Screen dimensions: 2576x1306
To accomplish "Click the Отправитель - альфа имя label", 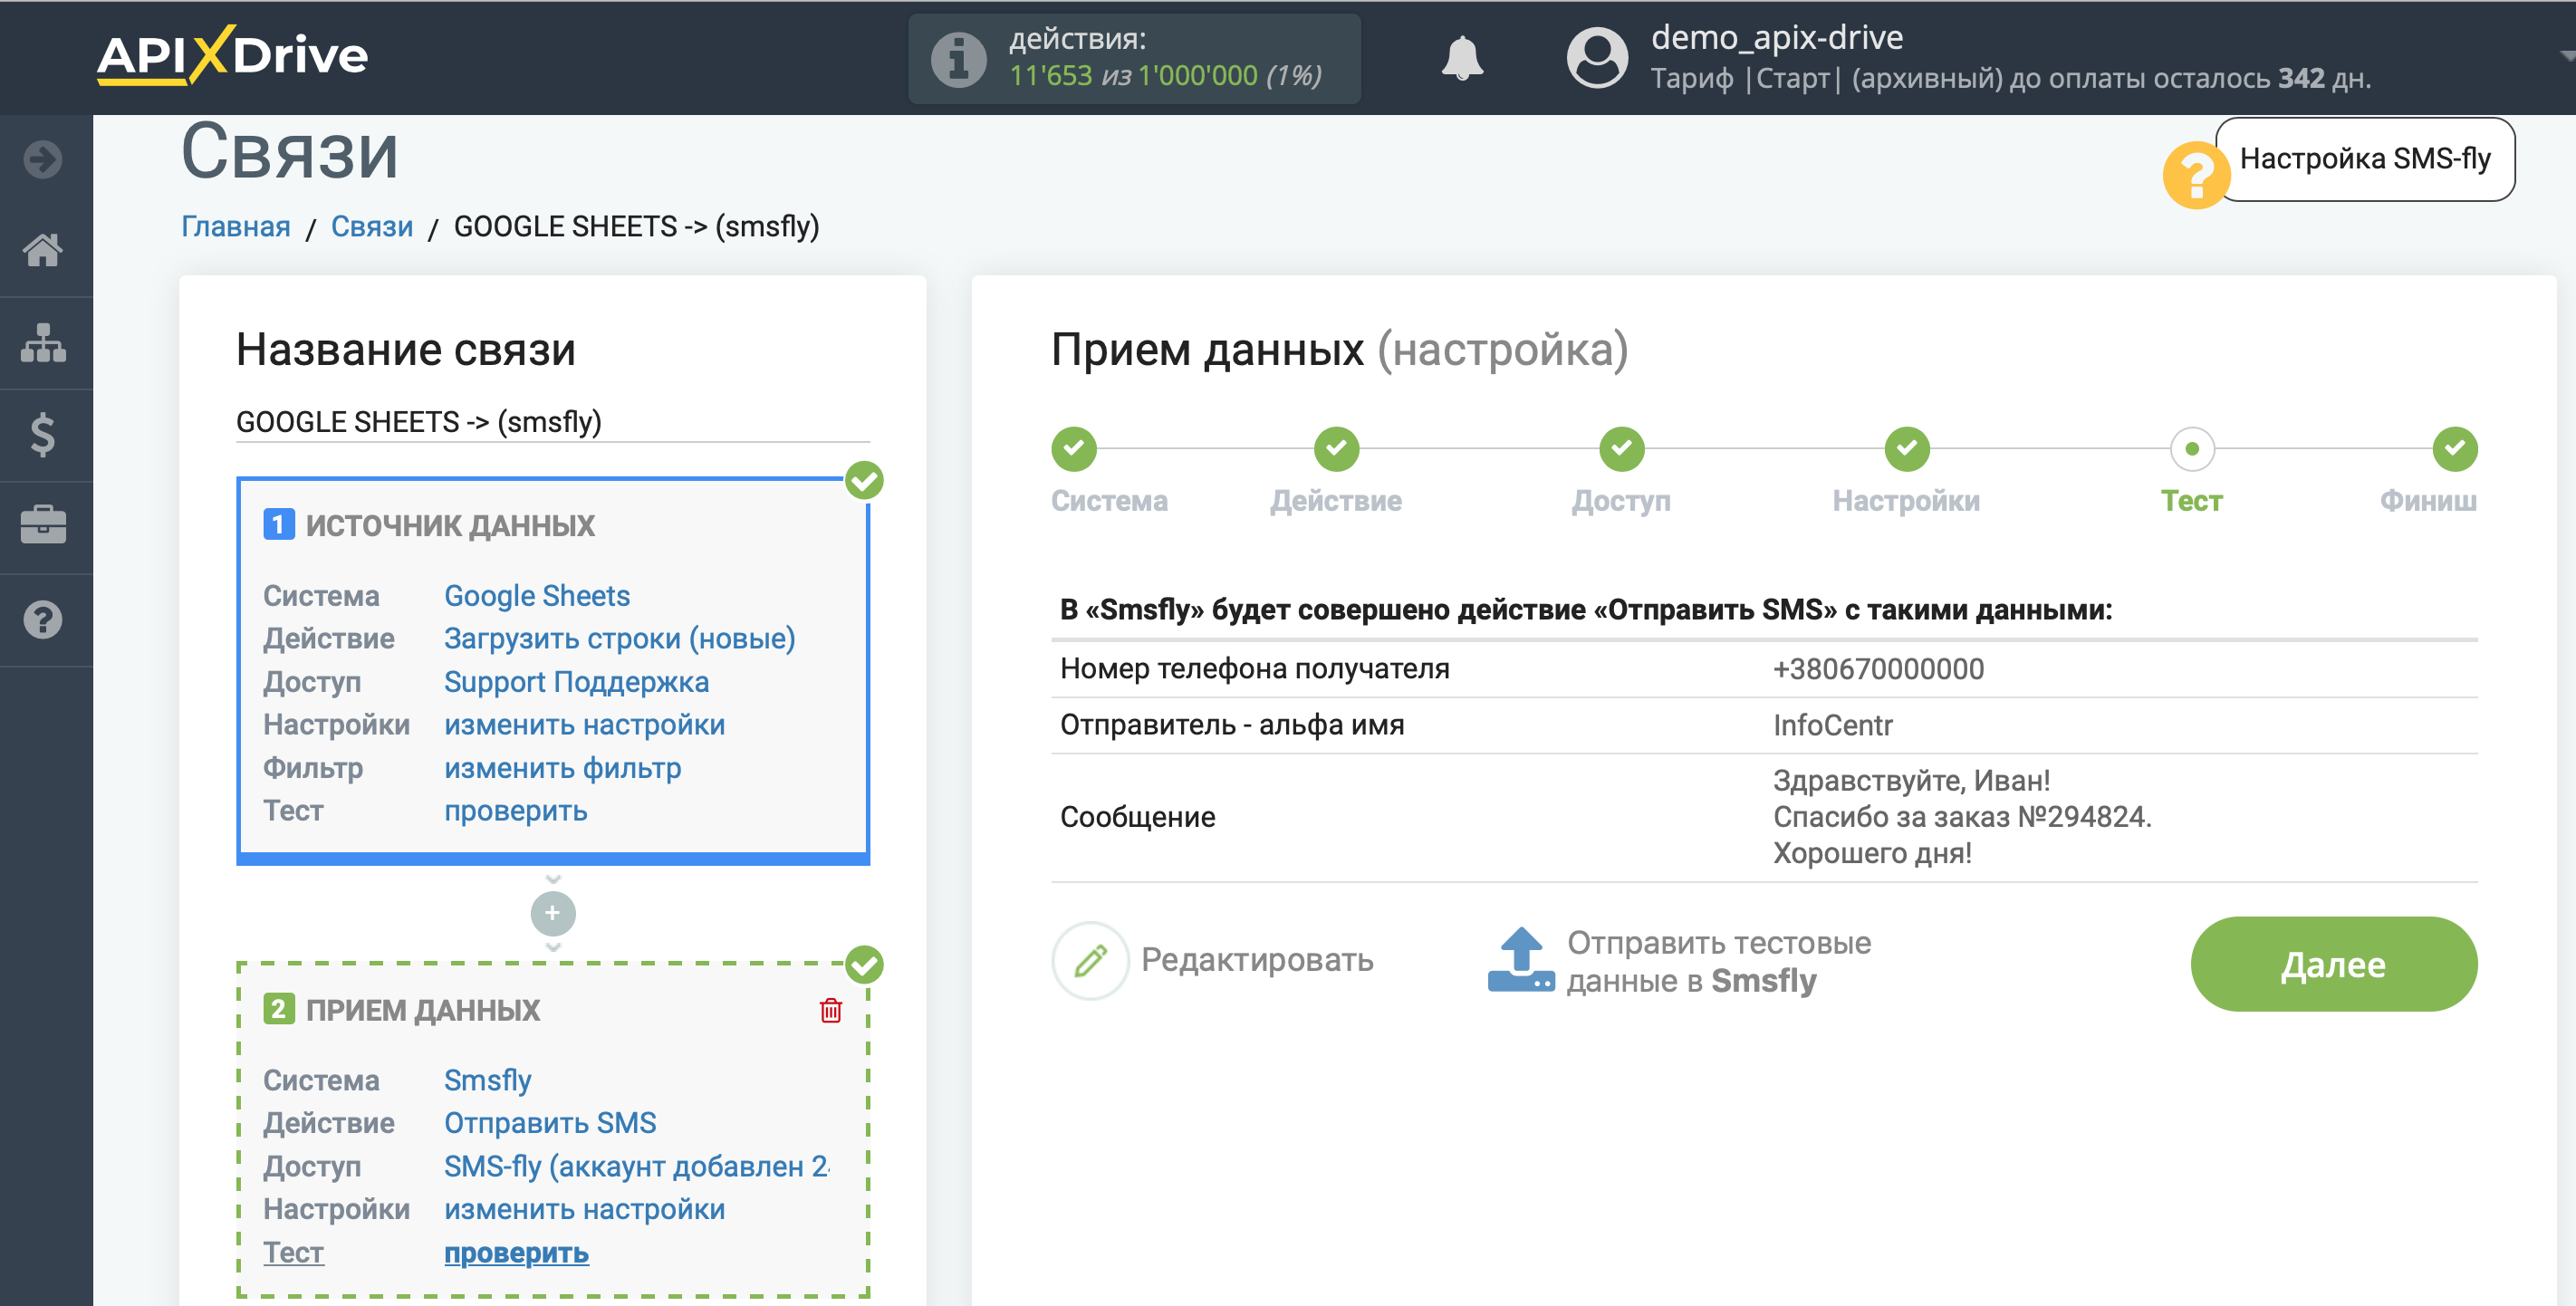I will pos(1232,725).
